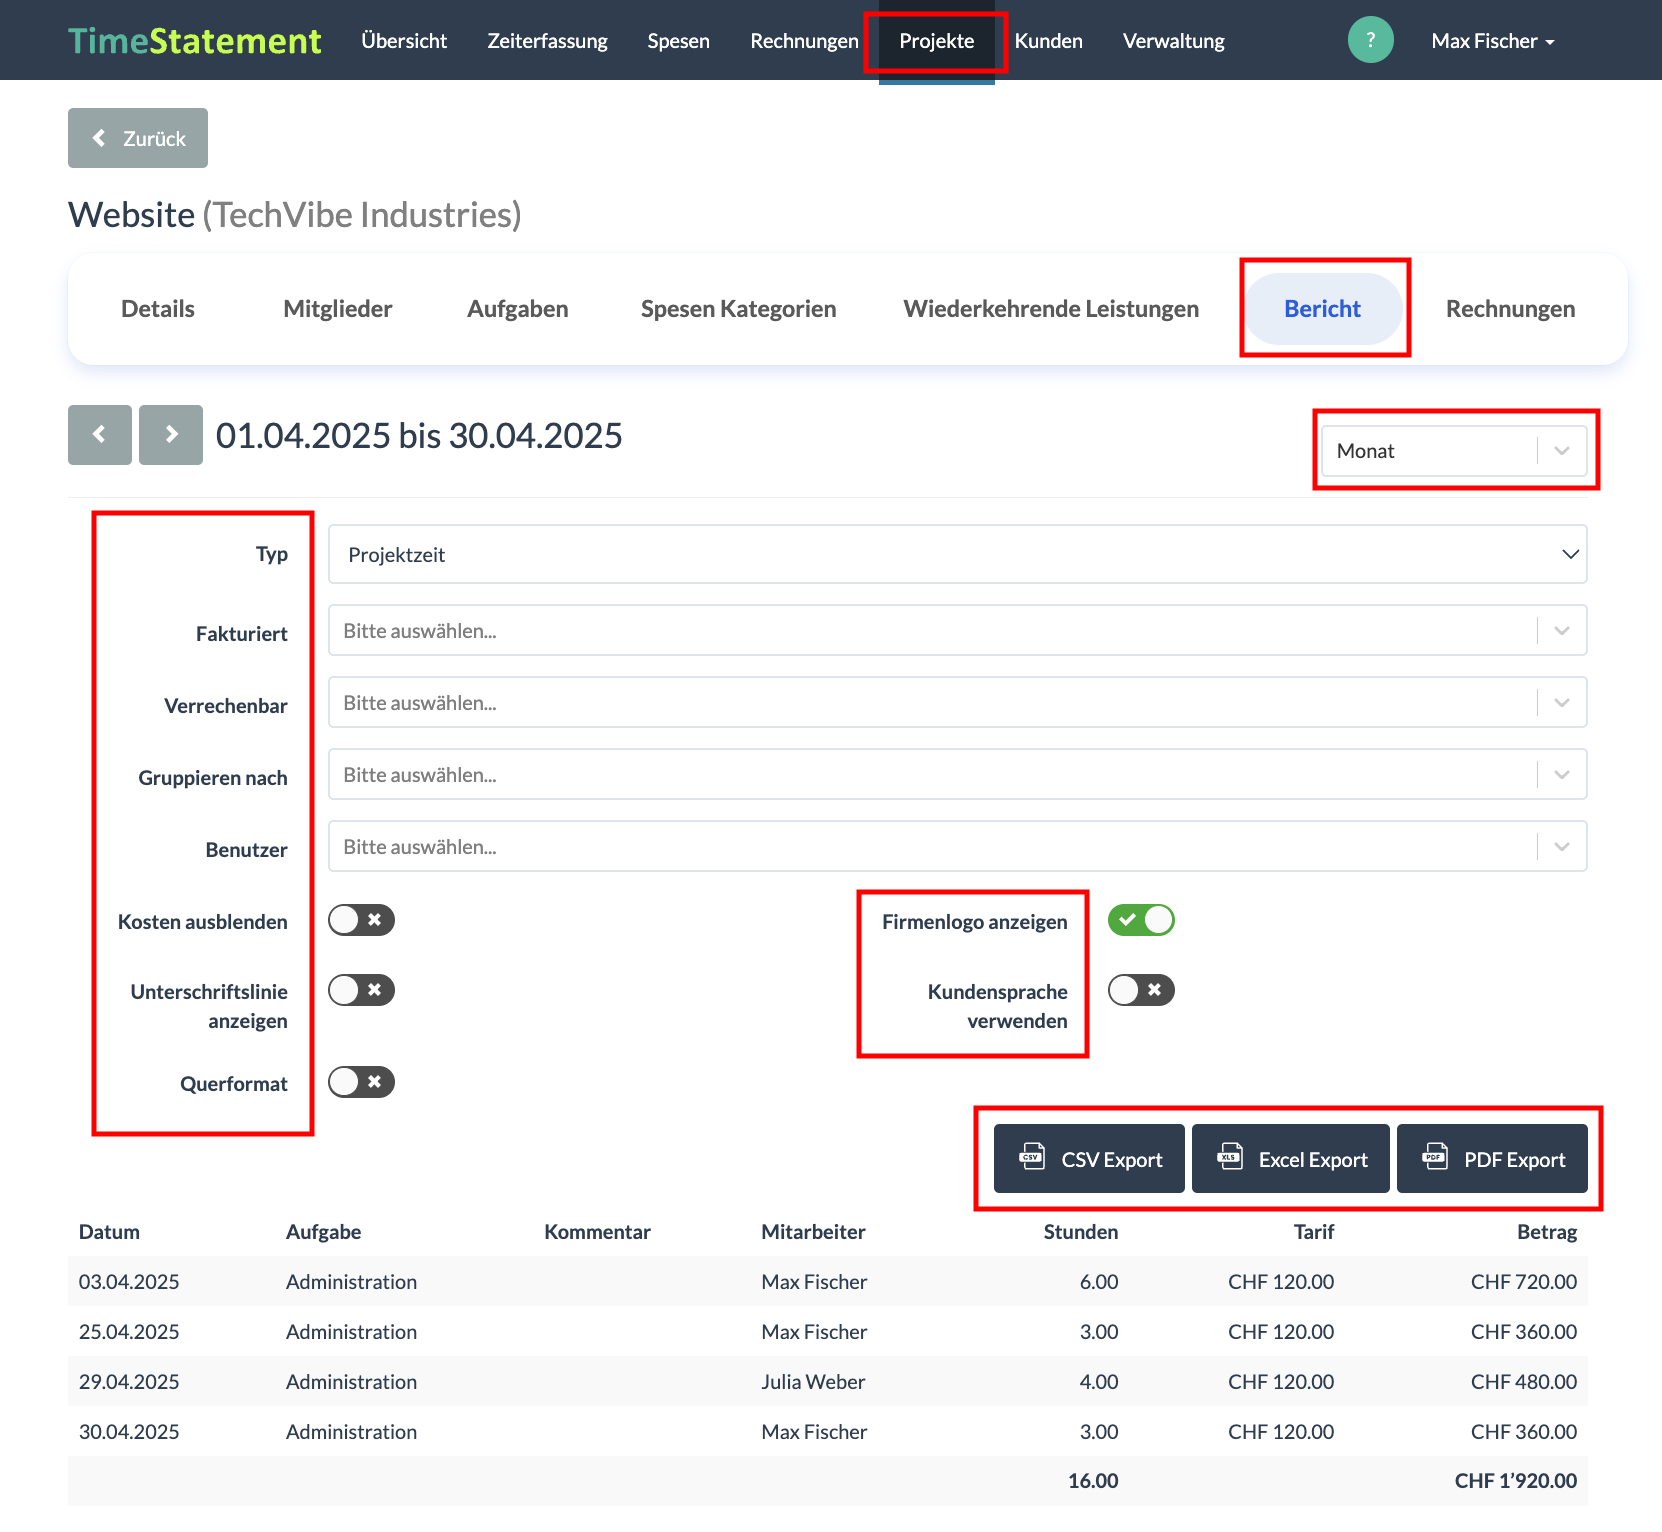Click the date range 01.04.2025 bis 30.04.2025
Viewport: 1662px width, 1532px height.
419,436
